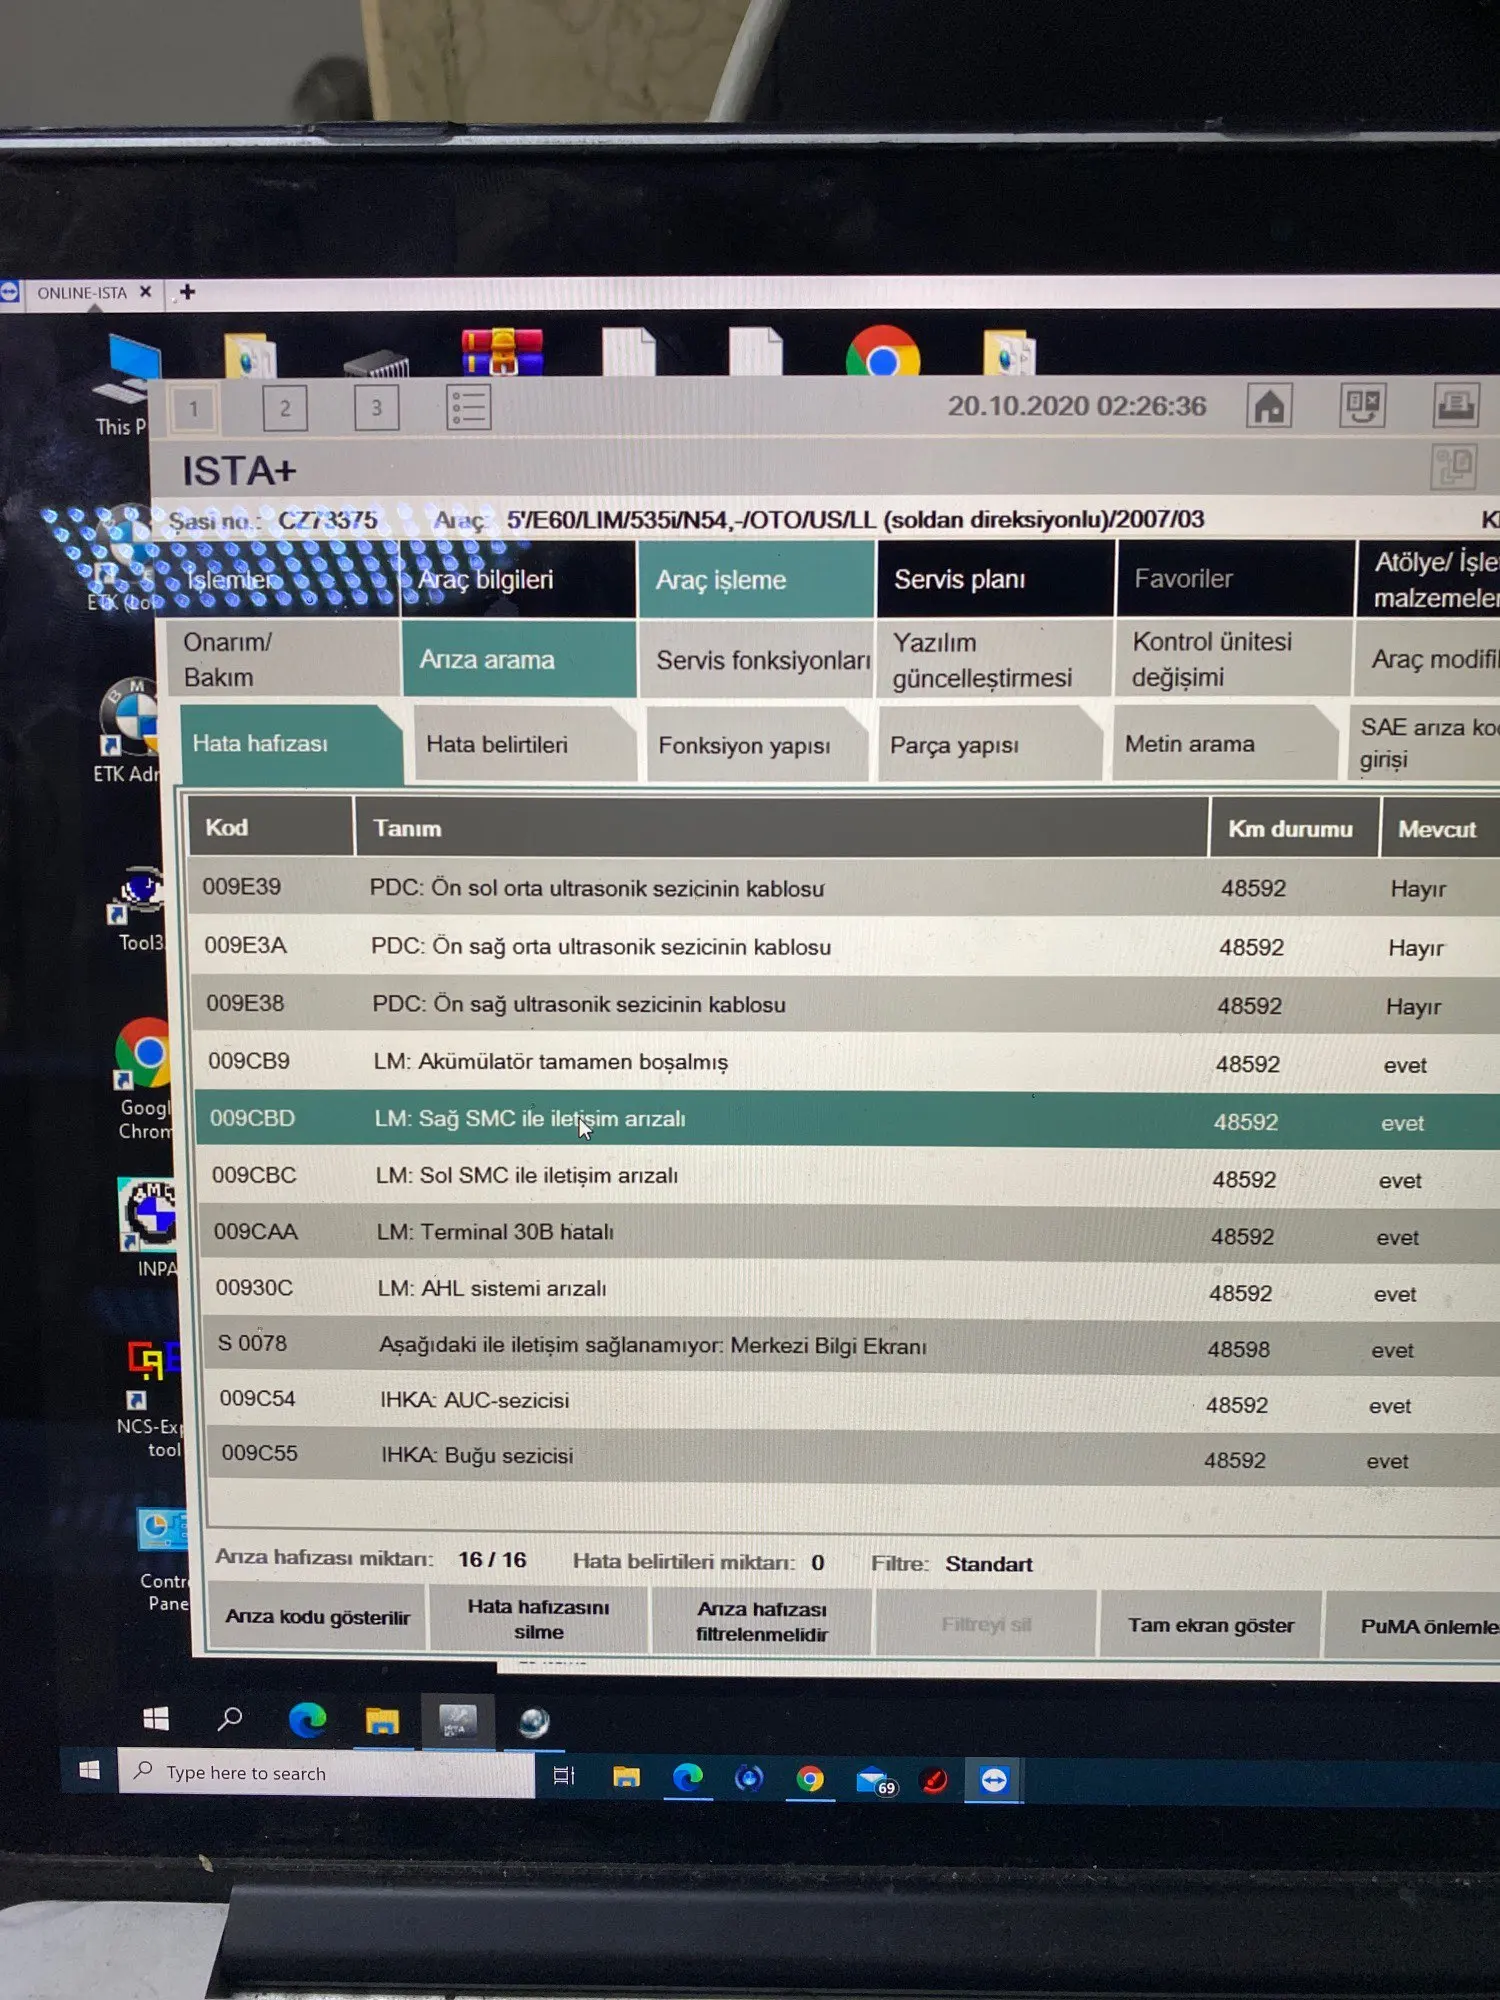1500x2000 pixels.
Task: Open Edge on the local taskbar
Action: point(688,1778)
